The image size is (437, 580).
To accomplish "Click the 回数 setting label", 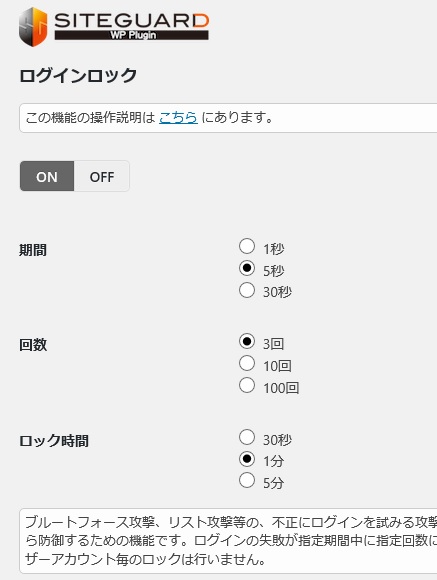I will point(33,345).
